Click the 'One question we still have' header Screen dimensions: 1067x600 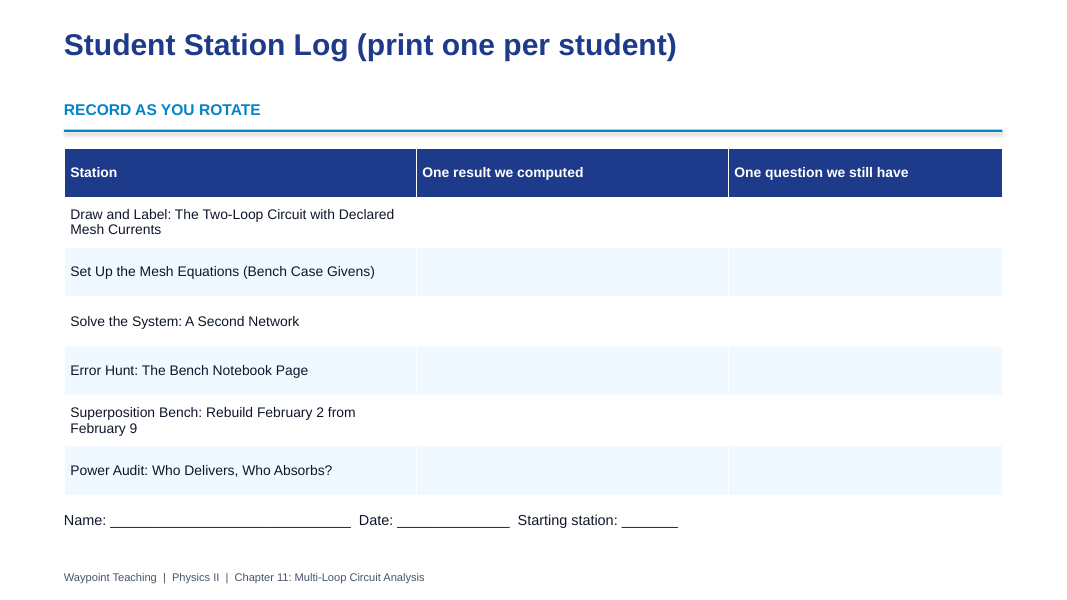pyautogui.click(x=865, y=173)
